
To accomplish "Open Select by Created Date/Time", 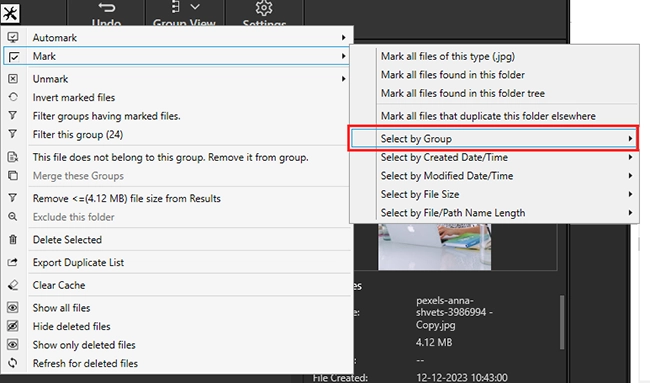I will click(494, 157).
